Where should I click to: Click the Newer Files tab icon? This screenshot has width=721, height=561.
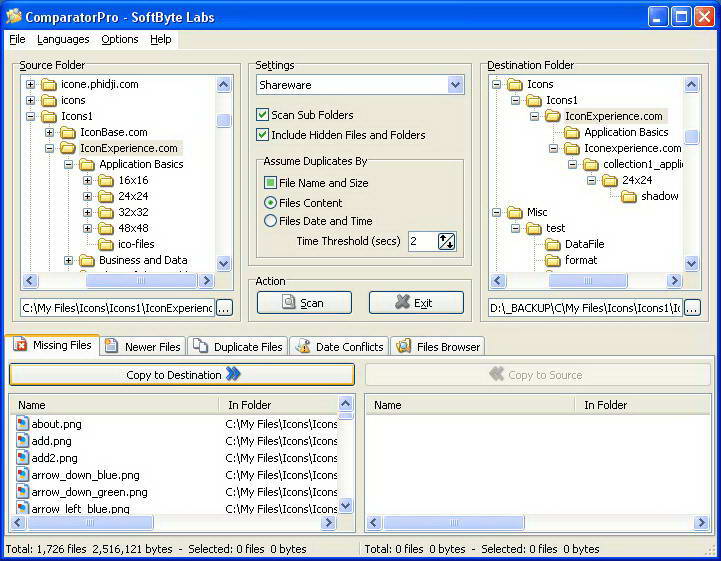tap(111, 346)
